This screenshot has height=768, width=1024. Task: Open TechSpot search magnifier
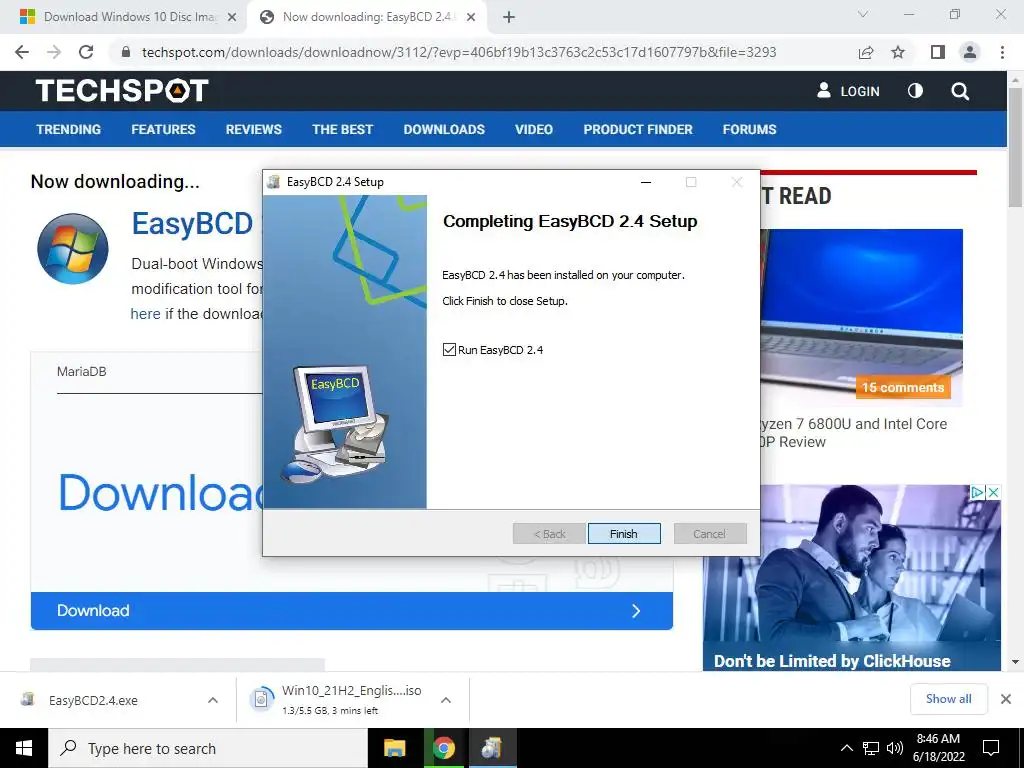tap(960, 91)
